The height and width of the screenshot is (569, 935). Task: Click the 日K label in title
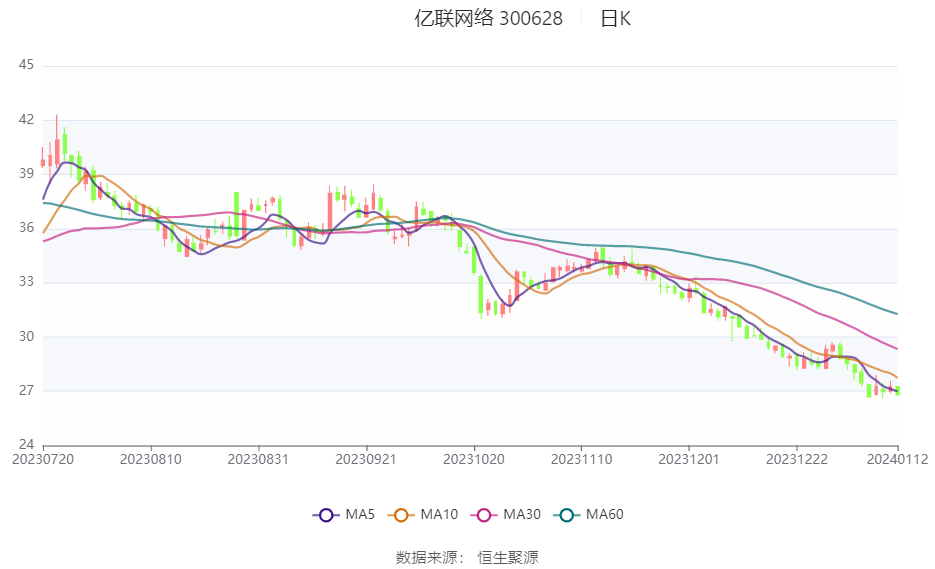615,18
